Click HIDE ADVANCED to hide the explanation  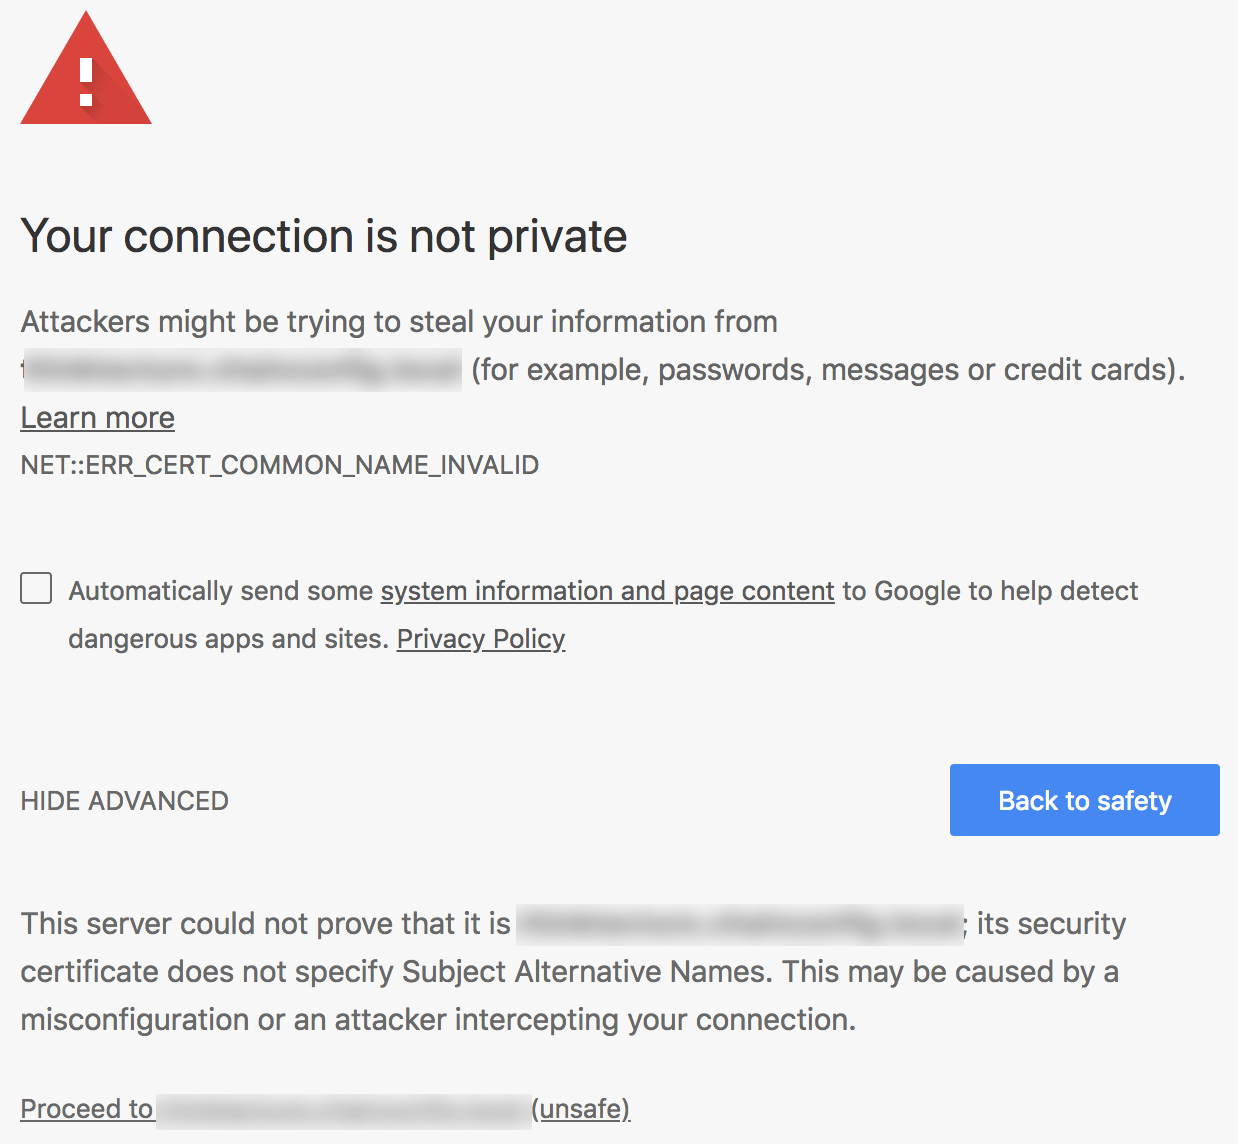[123, 800]
